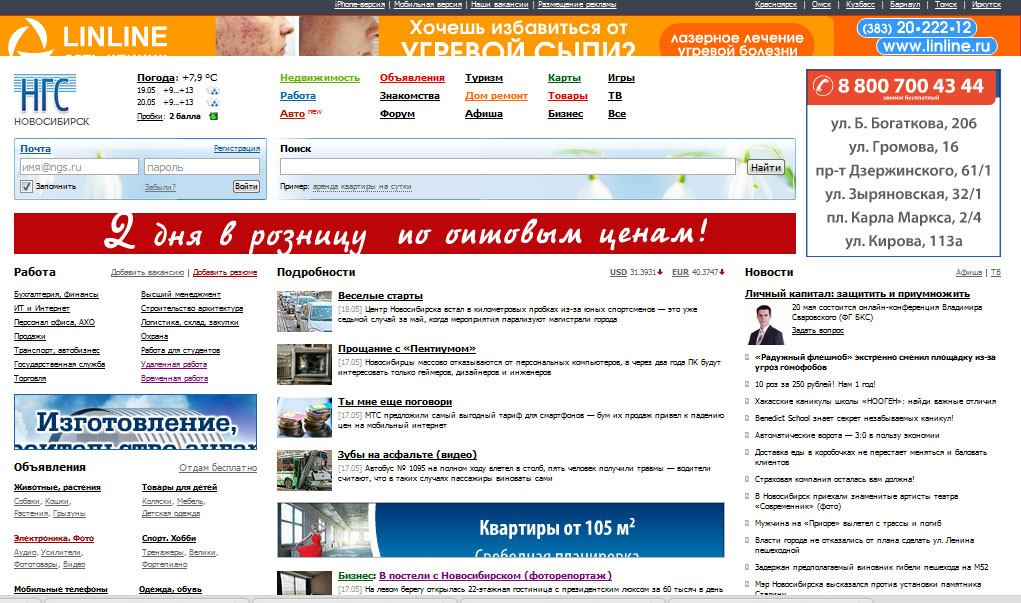Toggle the Запомнить checkbox
This screenshot has width=1021, height=603.
26,186
